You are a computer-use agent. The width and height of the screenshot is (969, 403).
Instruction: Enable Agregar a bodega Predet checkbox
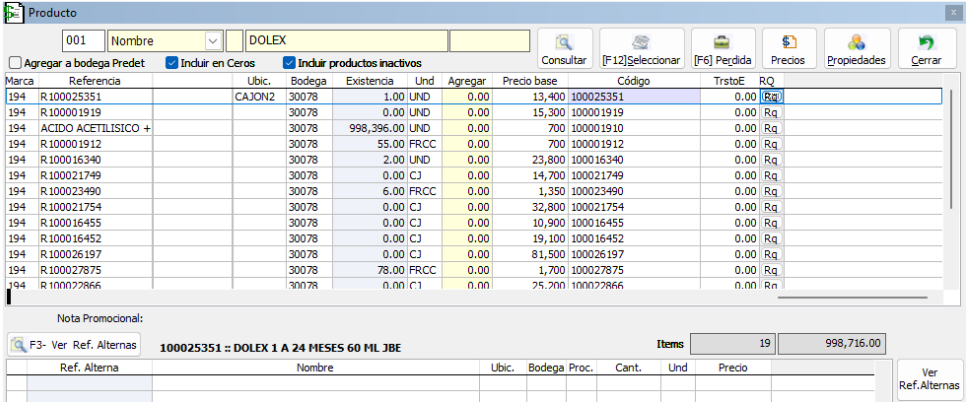[17, 63]
